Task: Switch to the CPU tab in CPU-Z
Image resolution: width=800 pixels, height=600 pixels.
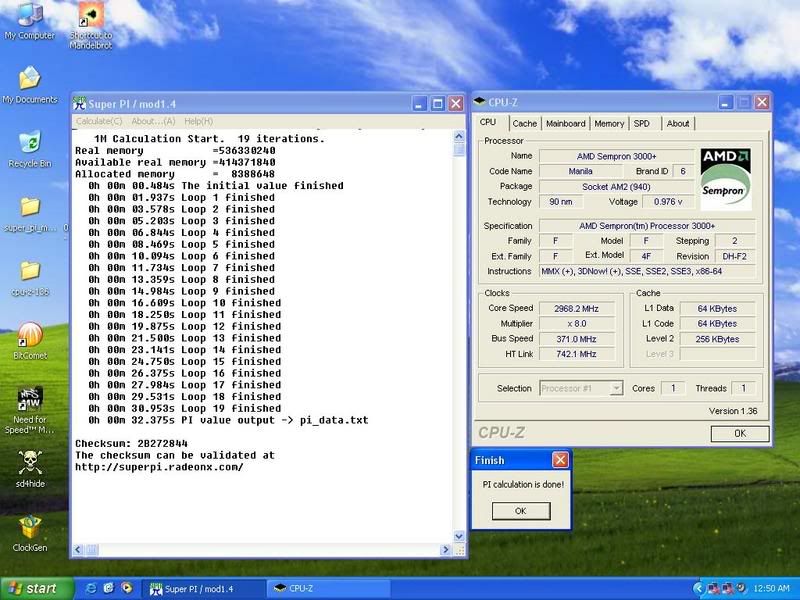Action: [x=488, y=122]
